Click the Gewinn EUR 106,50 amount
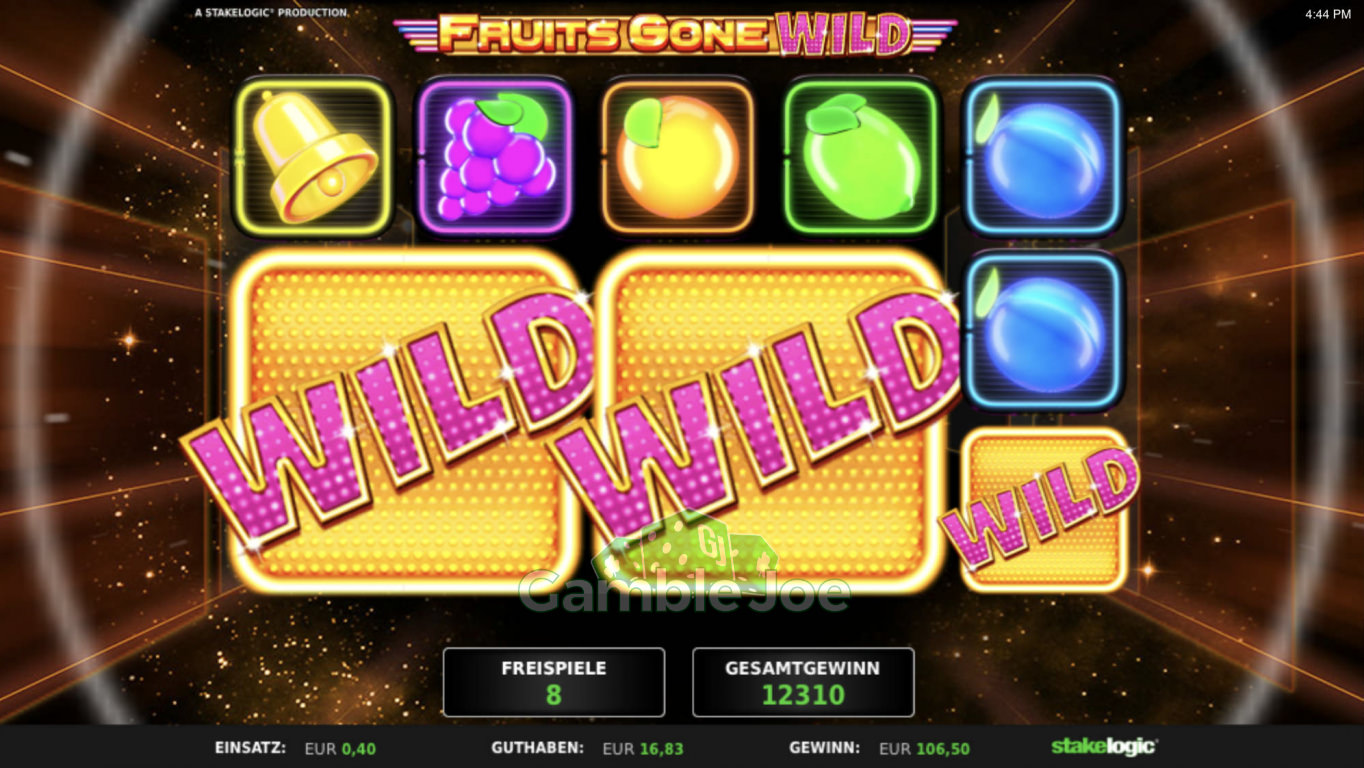 (x=924, y=748)
